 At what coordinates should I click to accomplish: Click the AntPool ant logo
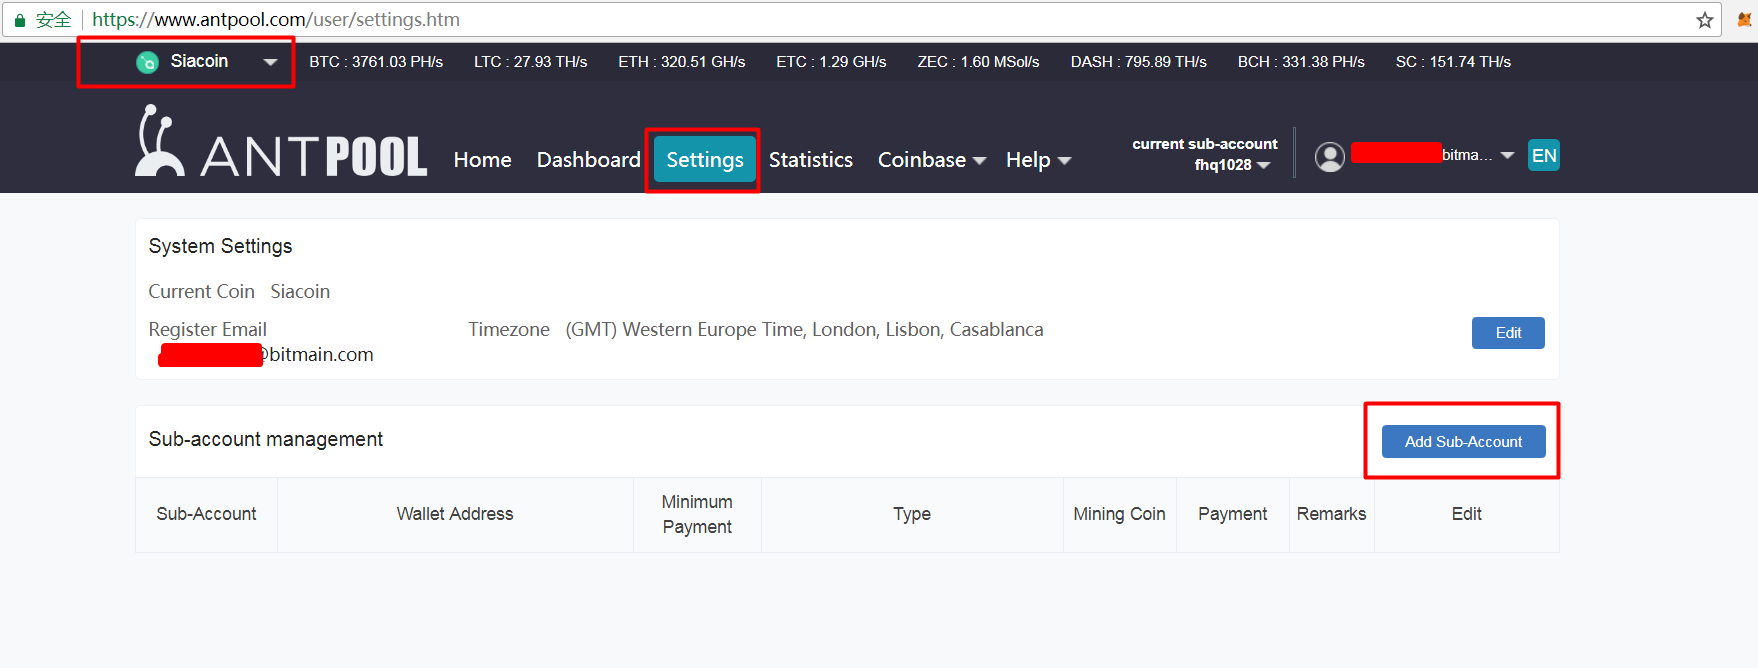pos(158,142)
